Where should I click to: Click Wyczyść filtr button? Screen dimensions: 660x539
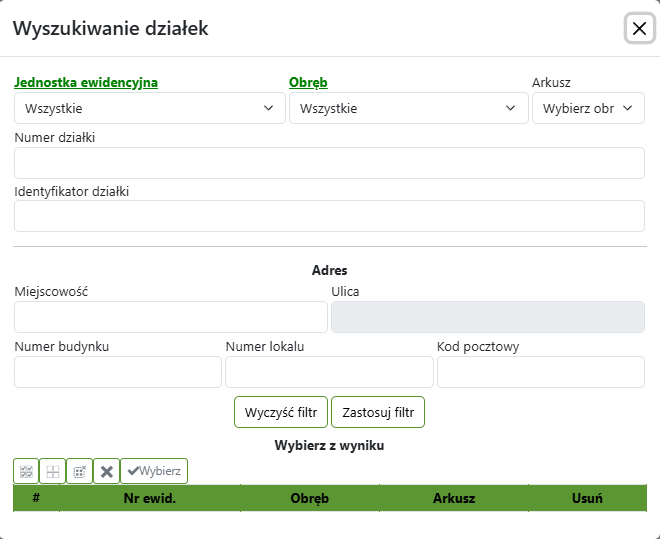click(281, 412)
